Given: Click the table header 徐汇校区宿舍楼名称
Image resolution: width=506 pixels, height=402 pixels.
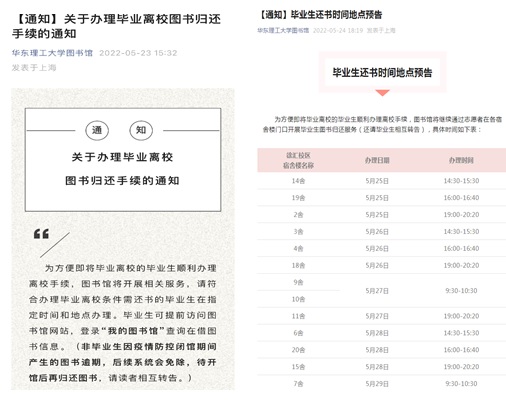Looking at the screenshot, I should point(298,160).
